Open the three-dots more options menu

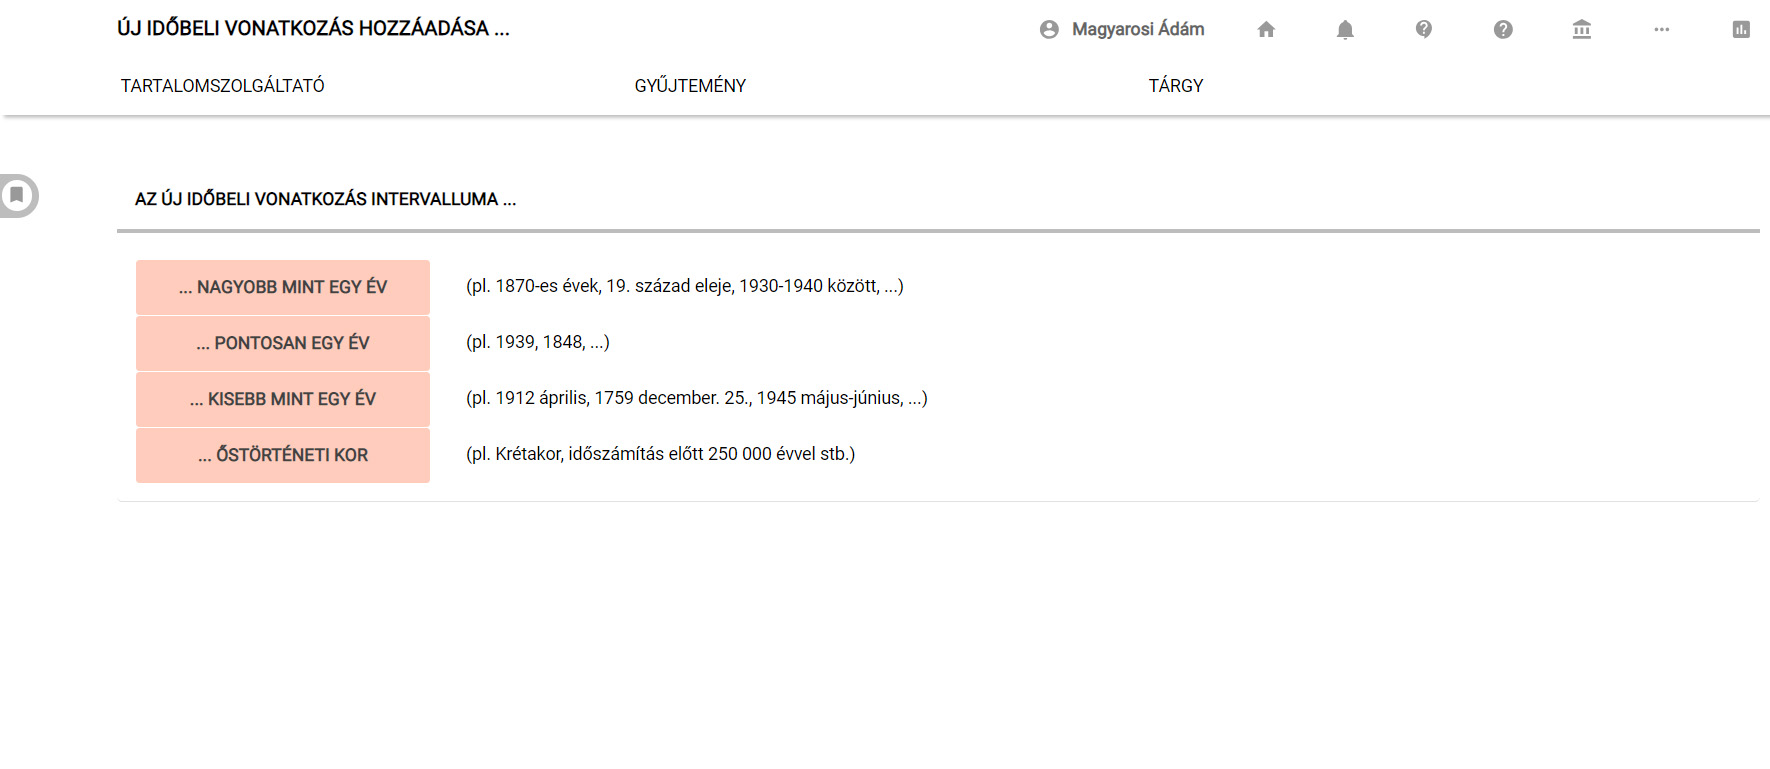[x=1661, y=30]
